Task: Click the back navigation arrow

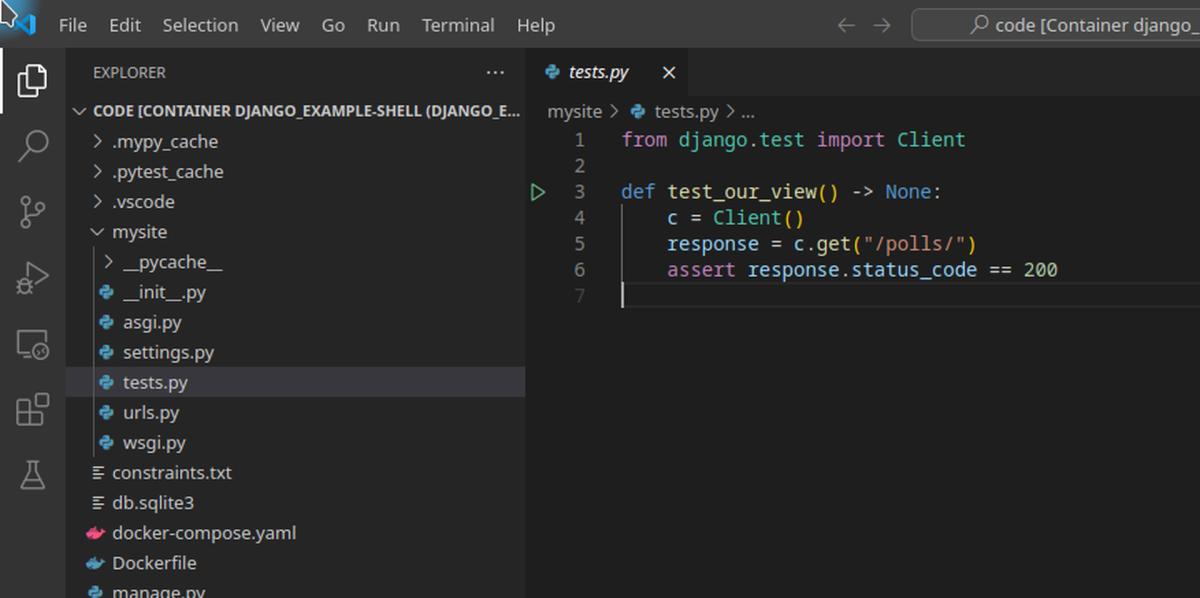Action: point(848,25)
